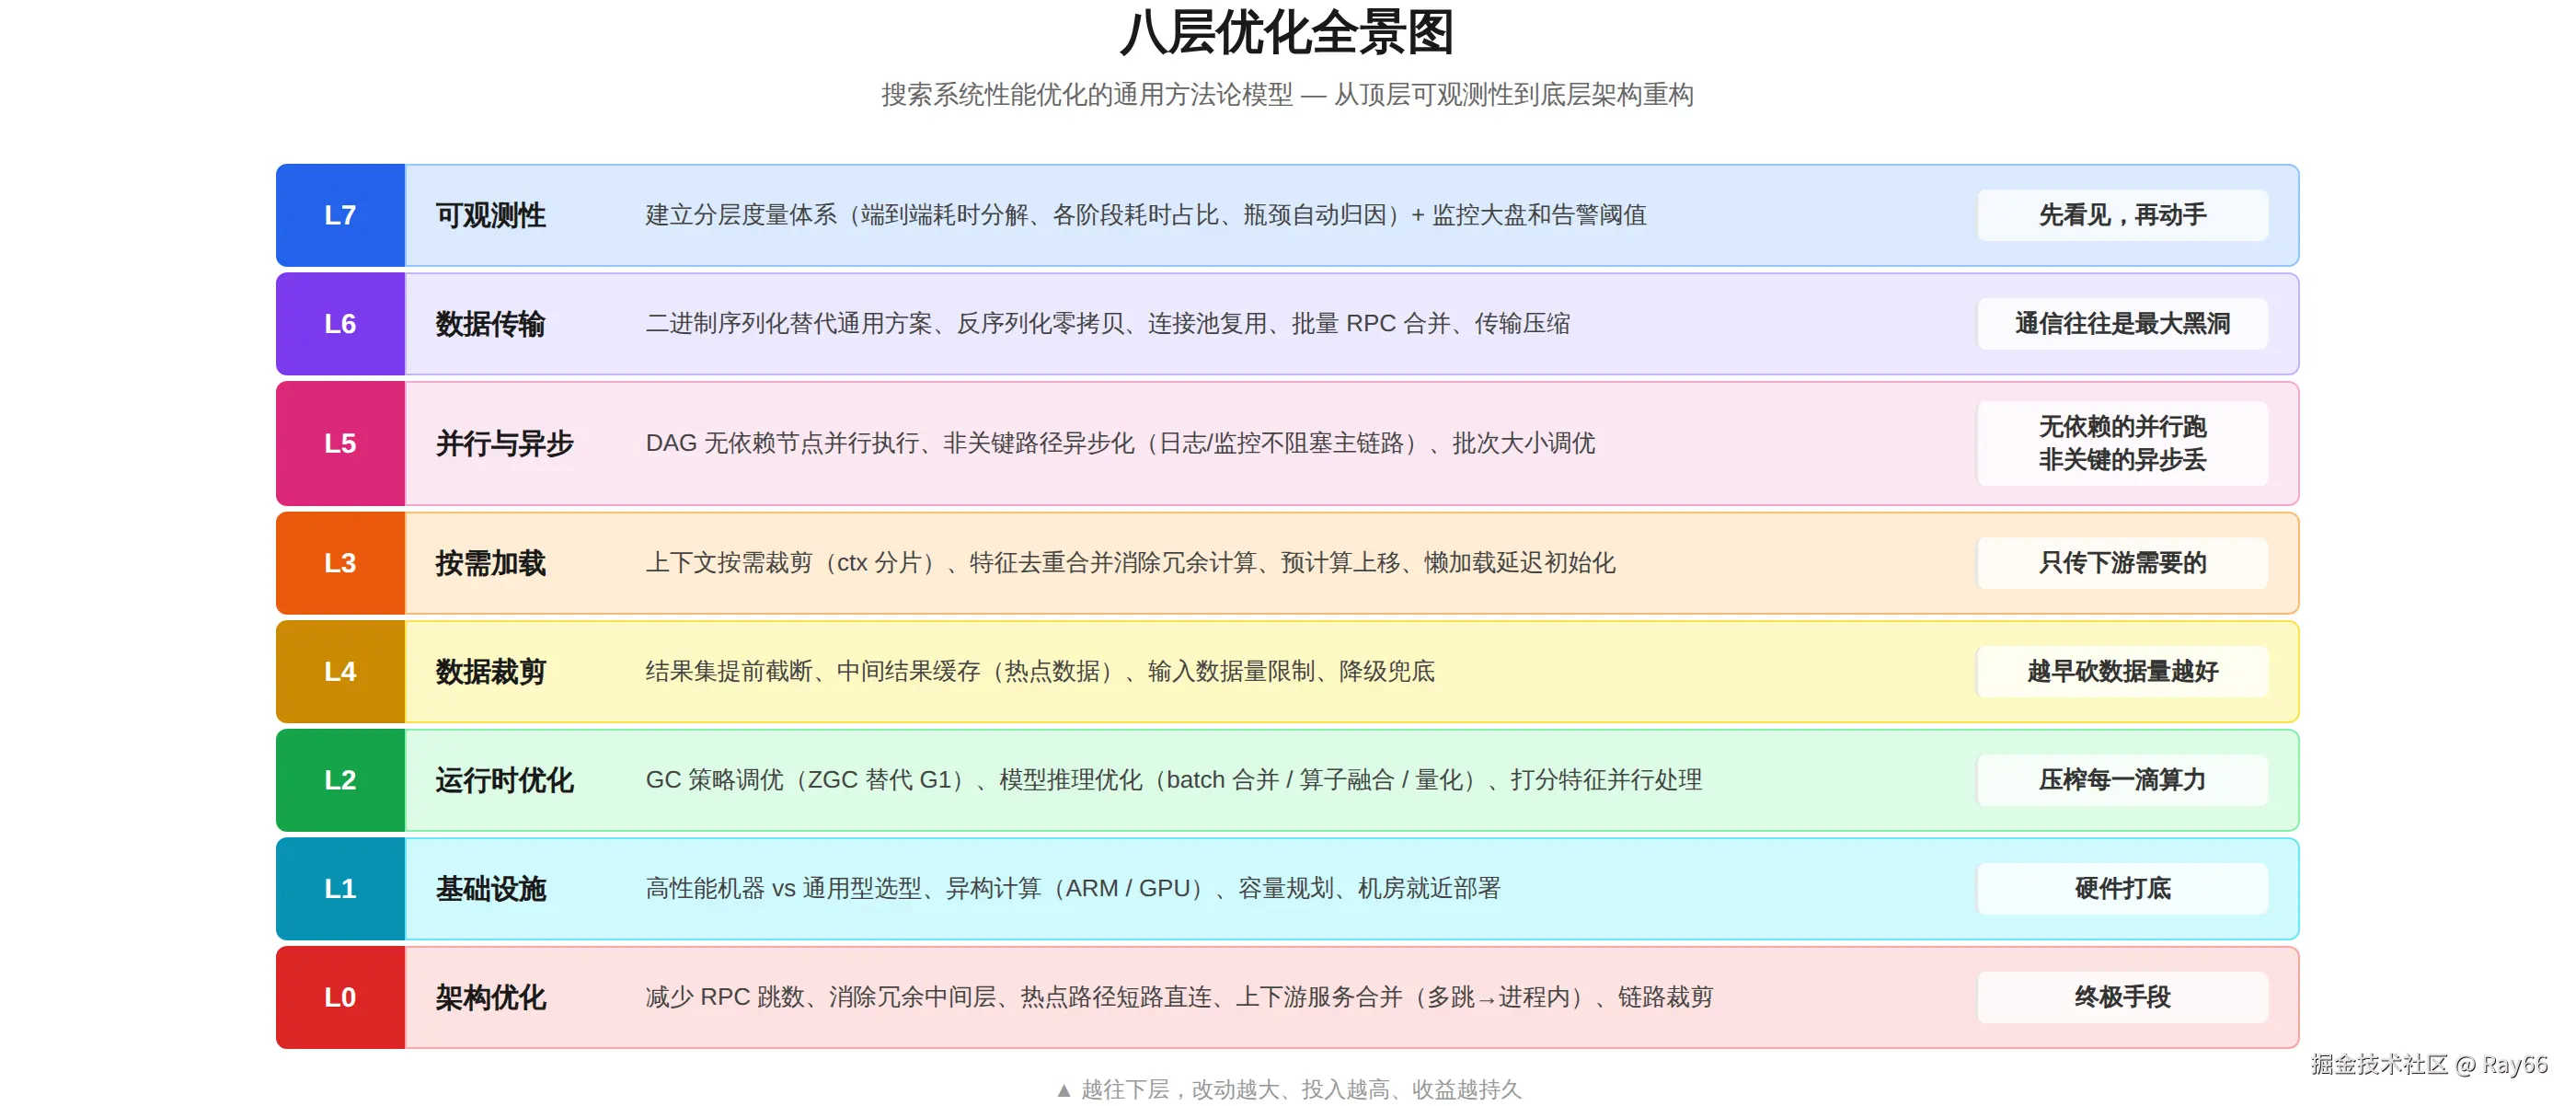Click the tag 终极手段

click(2122, 997)
